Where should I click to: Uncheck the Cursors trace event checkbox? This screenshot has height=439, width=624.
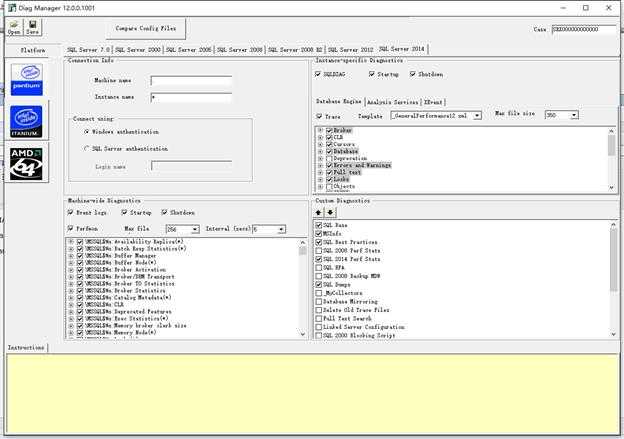tap(329, 144)
